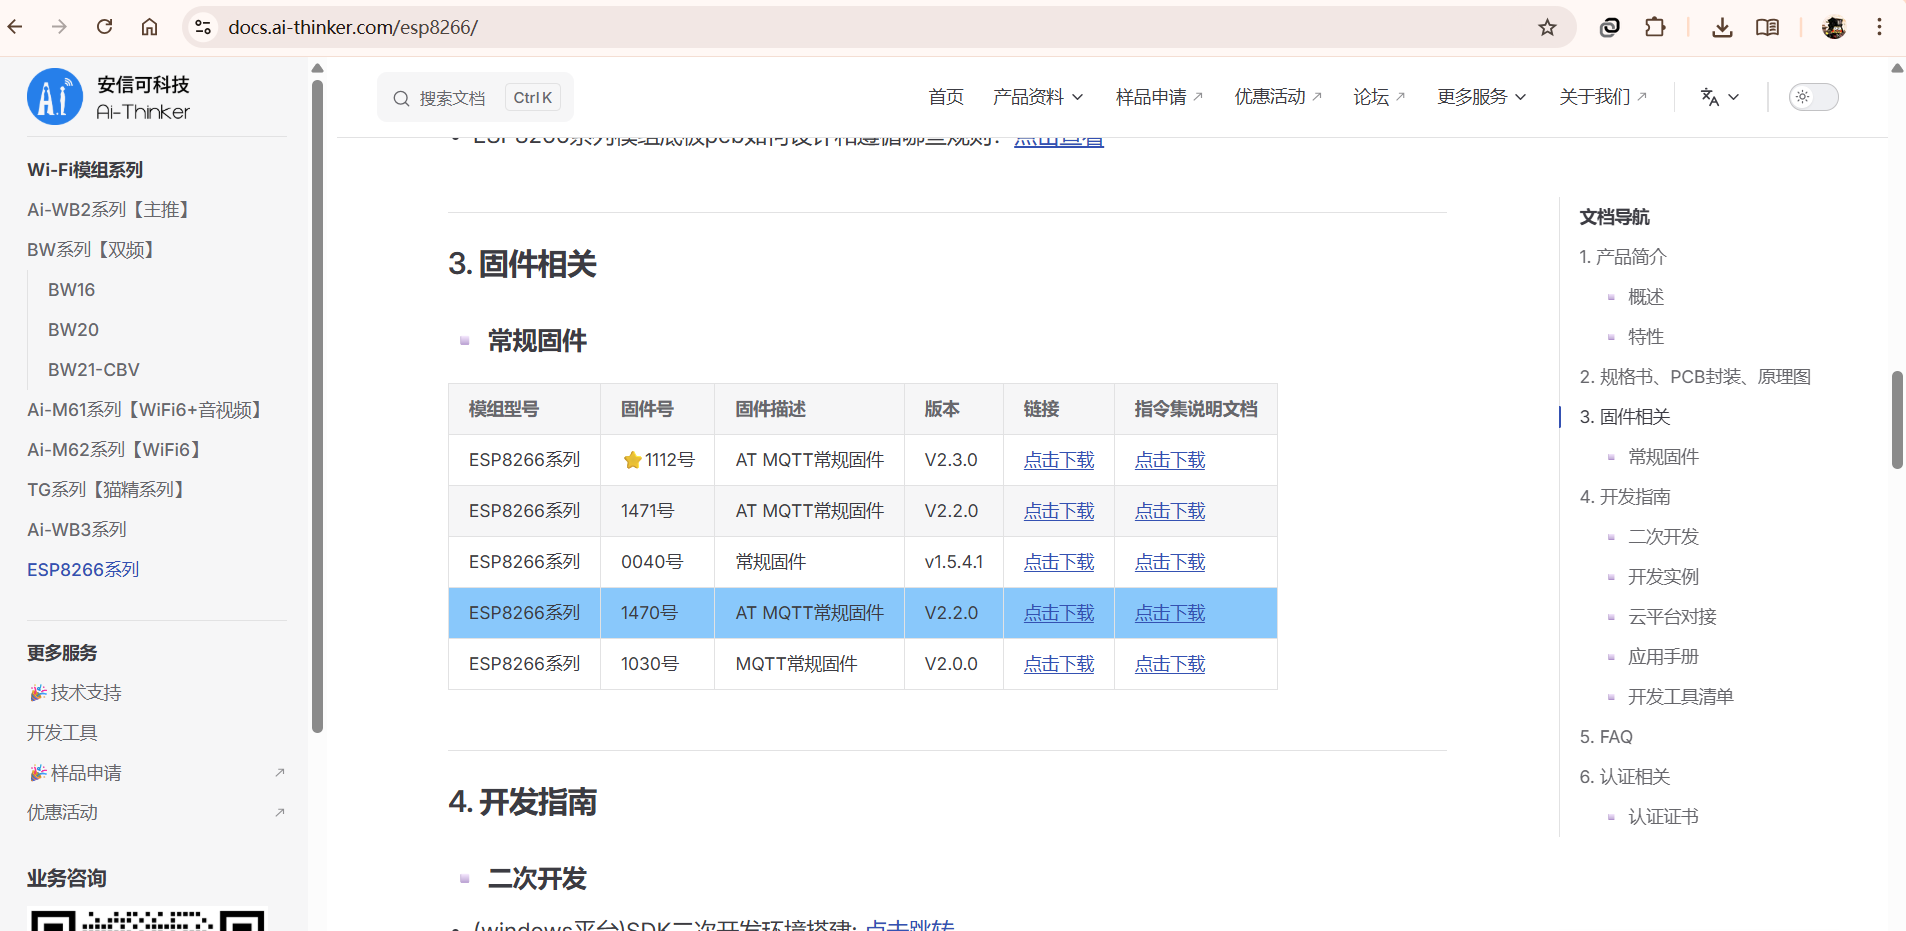Viewport: 1906px width, 931px height.
Task: Click the swirl extension icon in toolbar
Action: pos(1609,27)
